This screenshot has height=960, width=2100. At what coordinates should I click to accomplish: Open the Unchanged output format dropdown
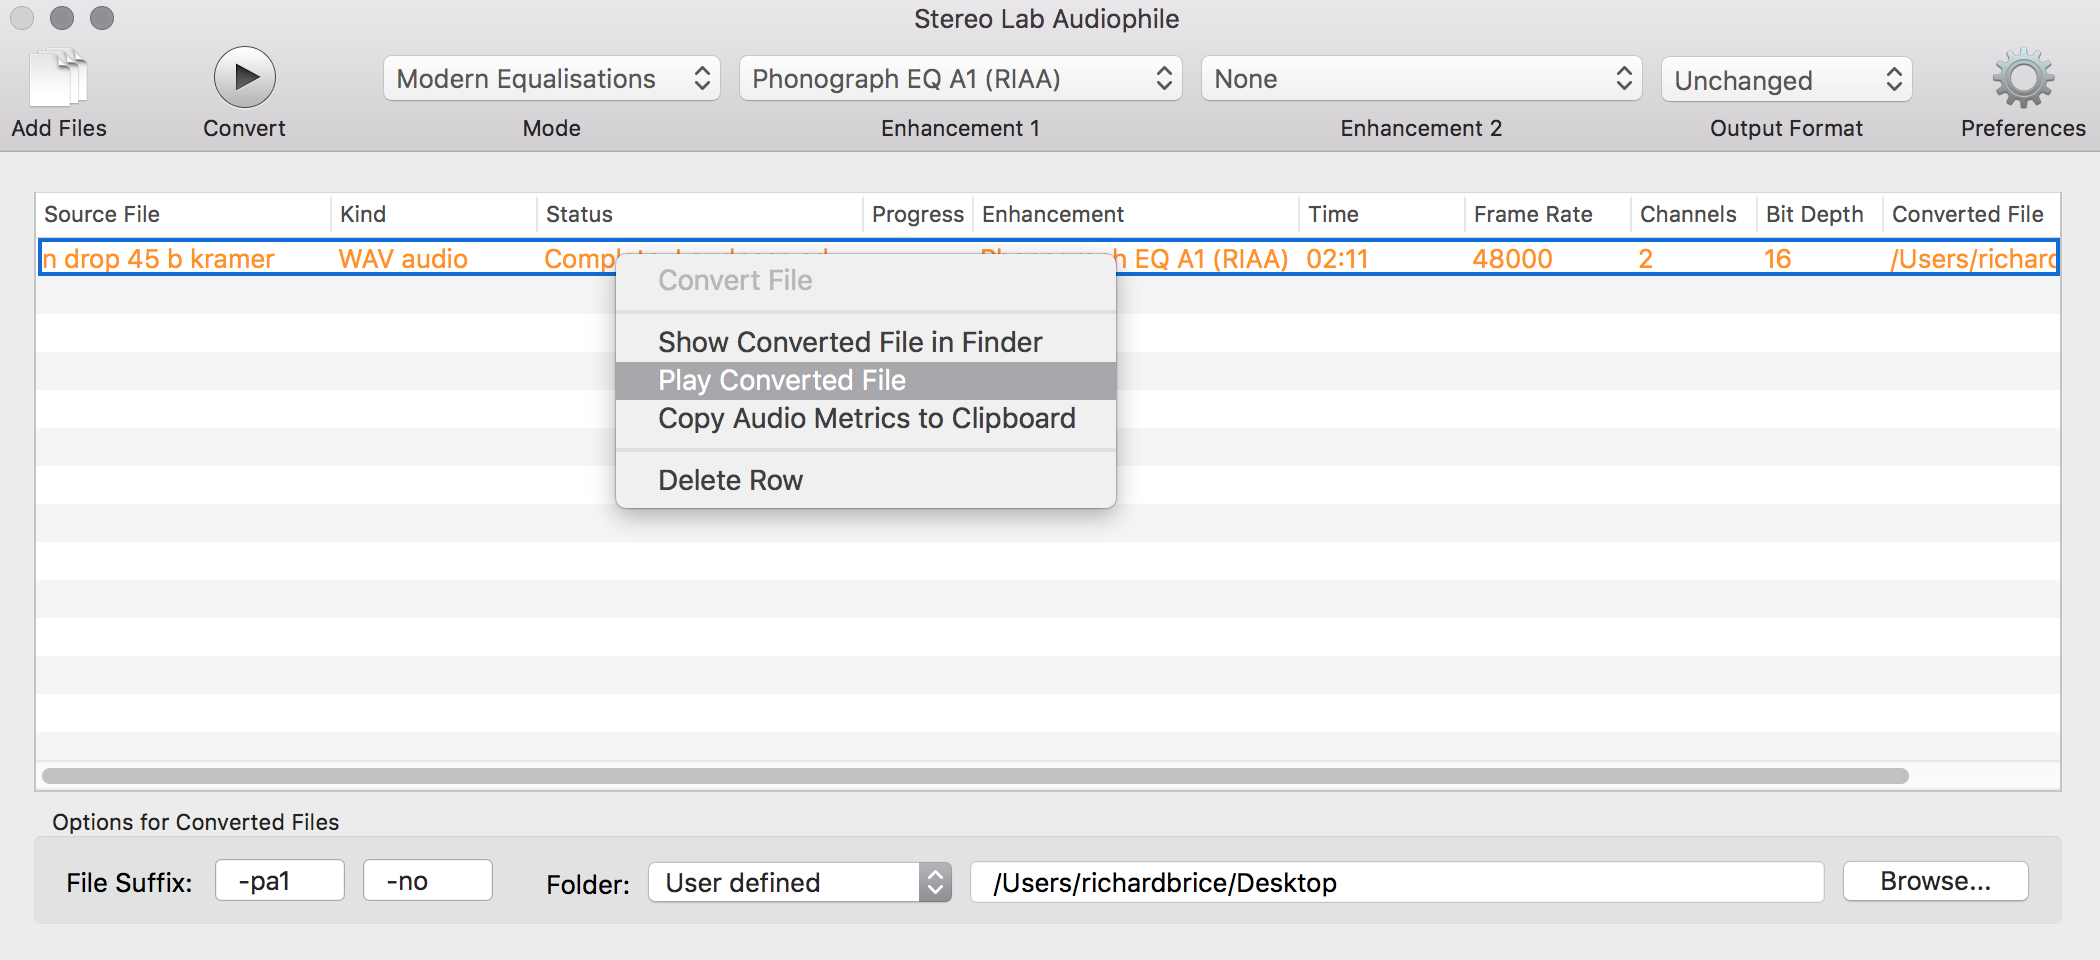[1787, 80]
